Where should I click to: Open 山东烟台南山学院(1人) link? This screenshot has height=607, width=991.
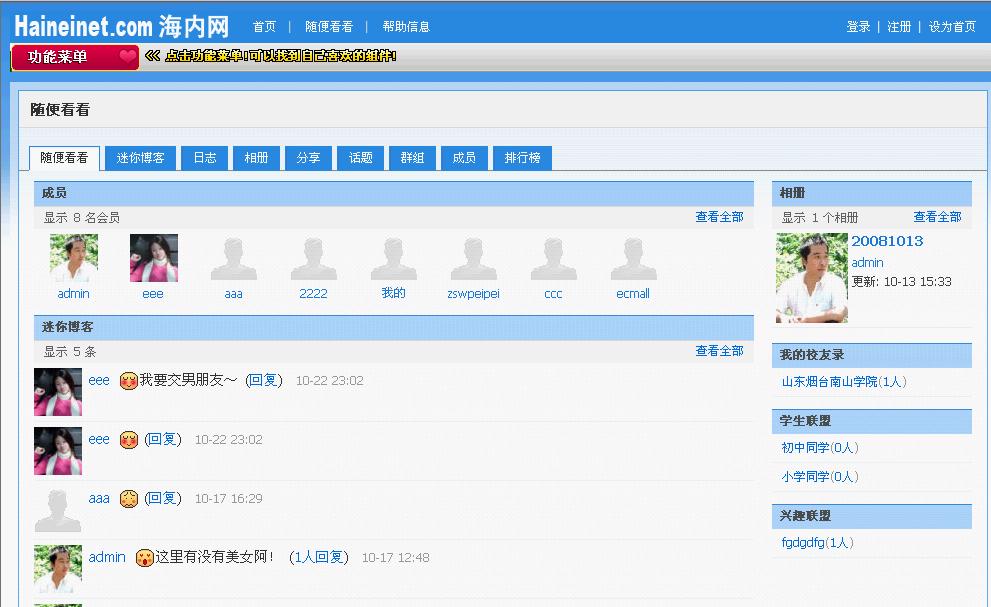tap(844, 382)
